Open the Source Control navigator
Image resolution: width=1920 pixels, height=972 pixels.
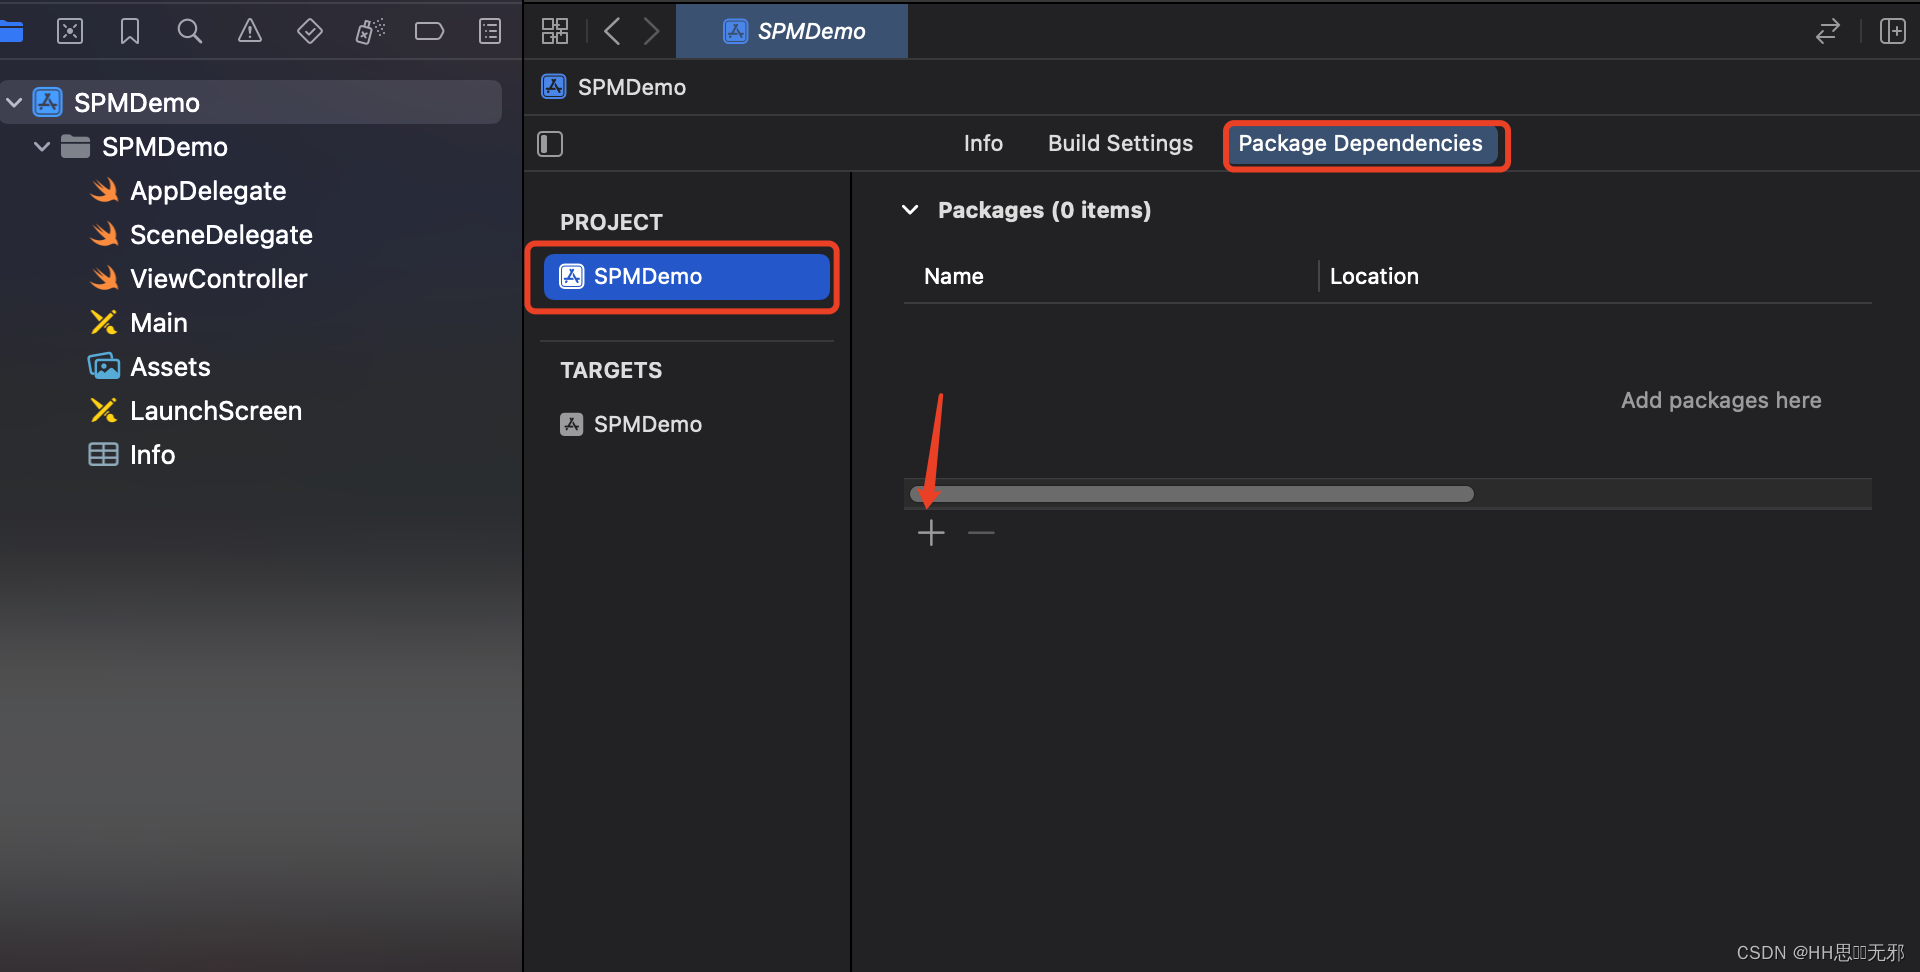(x=70, y=31)
